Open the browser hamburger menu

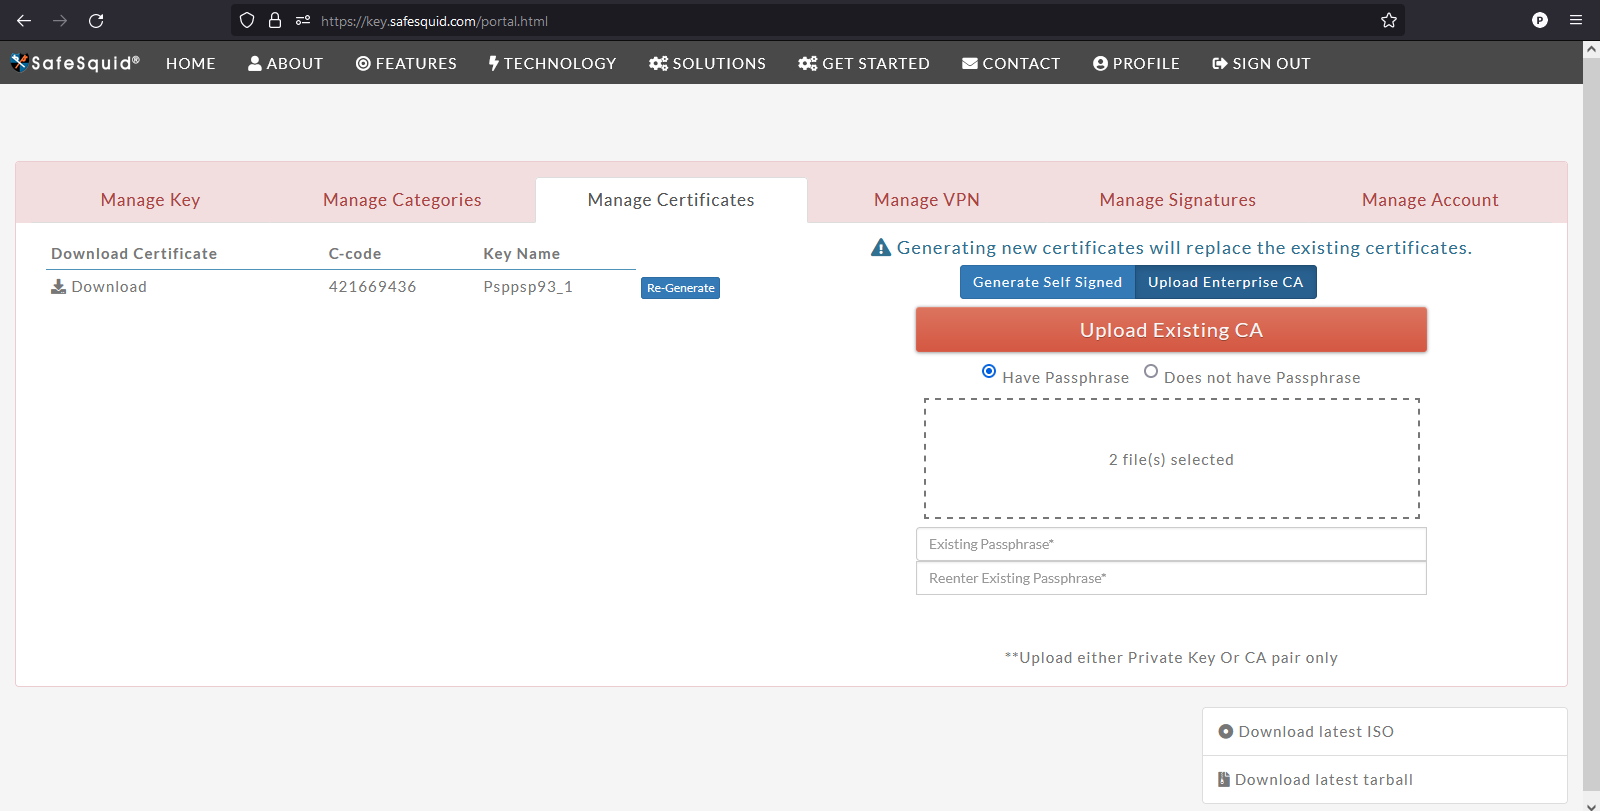tap(1576, 20)
